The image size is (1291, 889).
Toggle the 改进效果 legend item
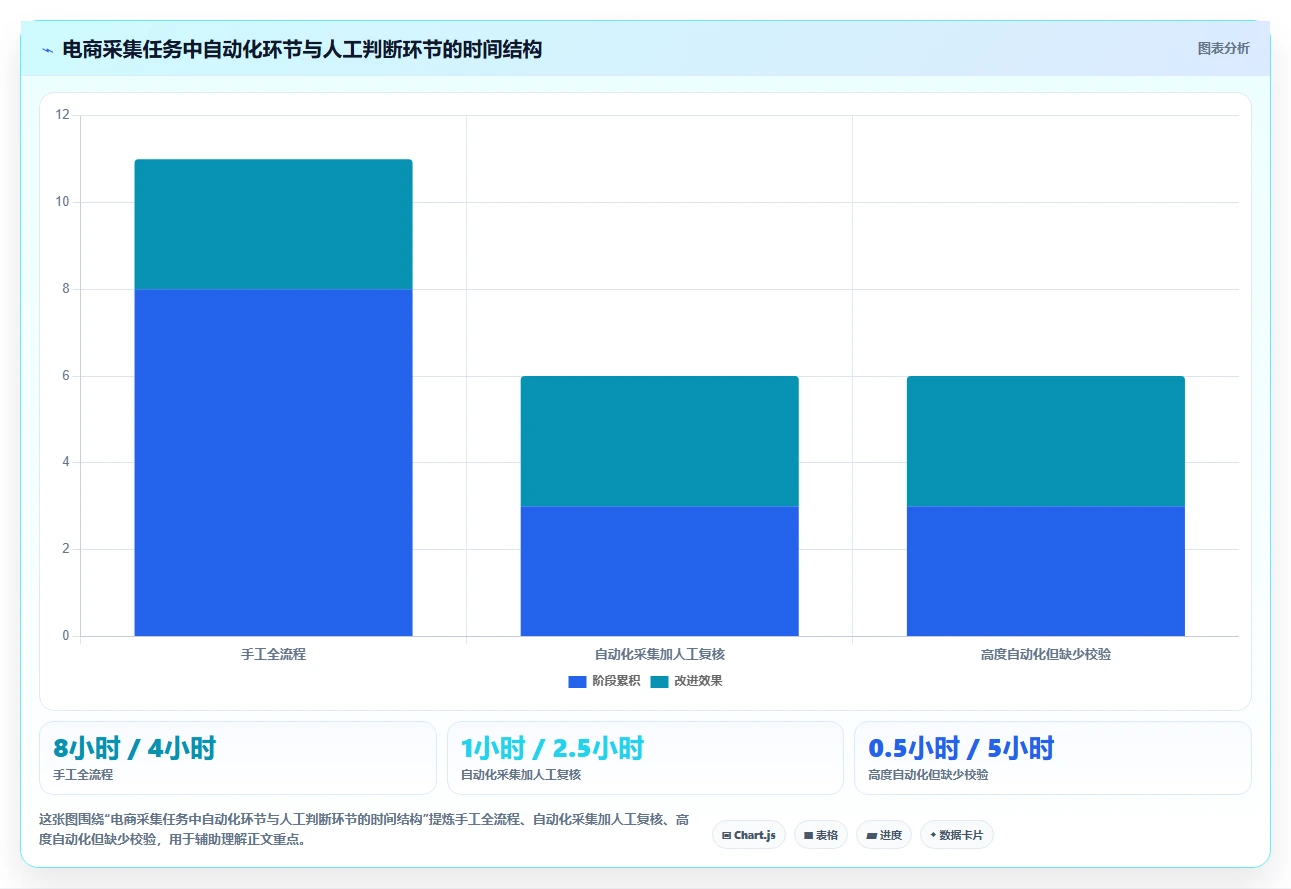(x=686, y=681)
